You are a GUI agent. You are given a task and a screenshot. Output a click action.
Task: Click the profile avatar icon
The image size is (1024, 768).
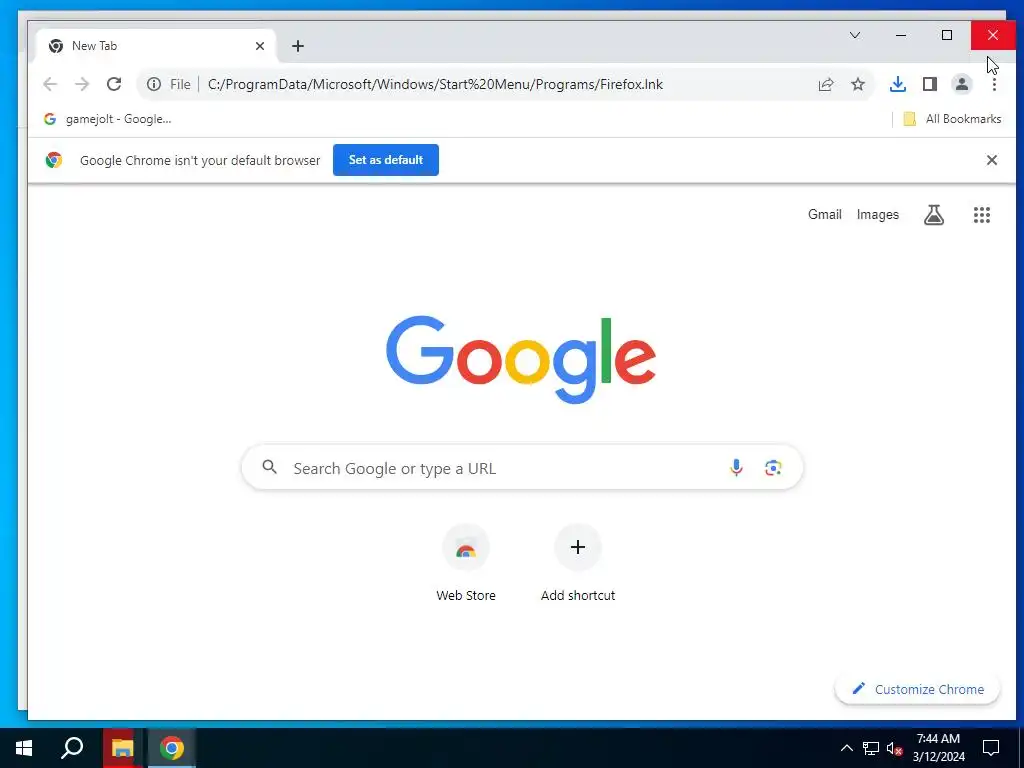962,84
